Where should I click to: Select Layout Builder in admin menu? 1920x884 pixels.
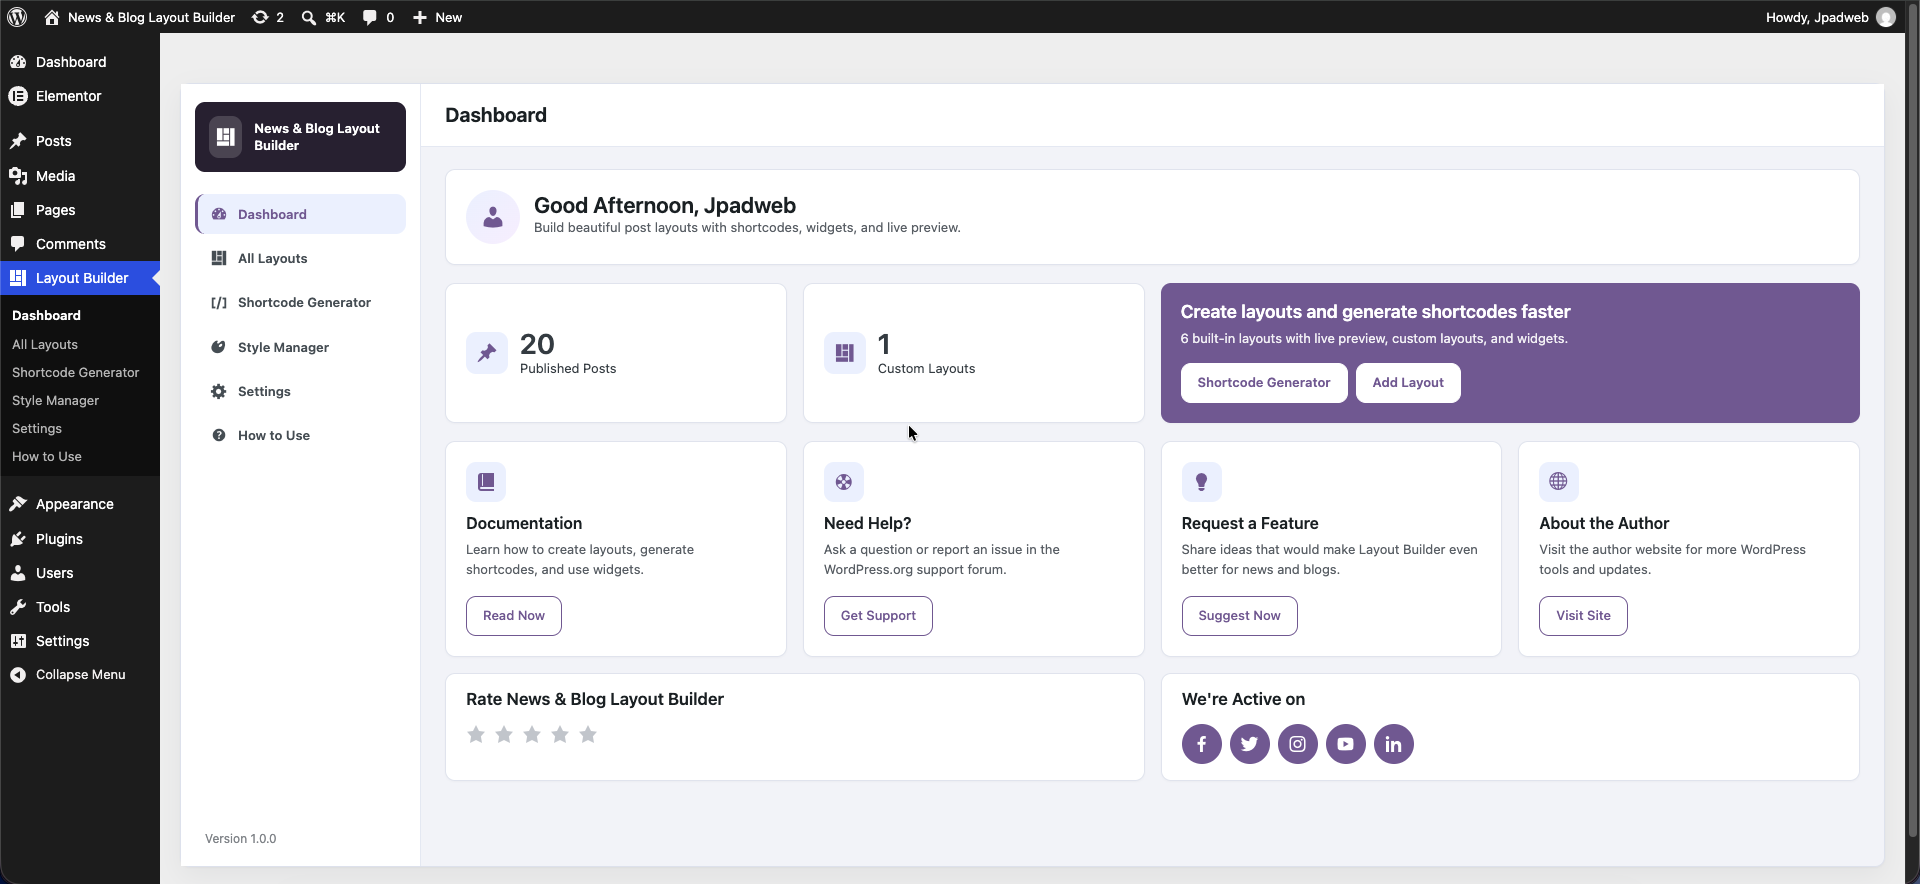pos(80,278)
